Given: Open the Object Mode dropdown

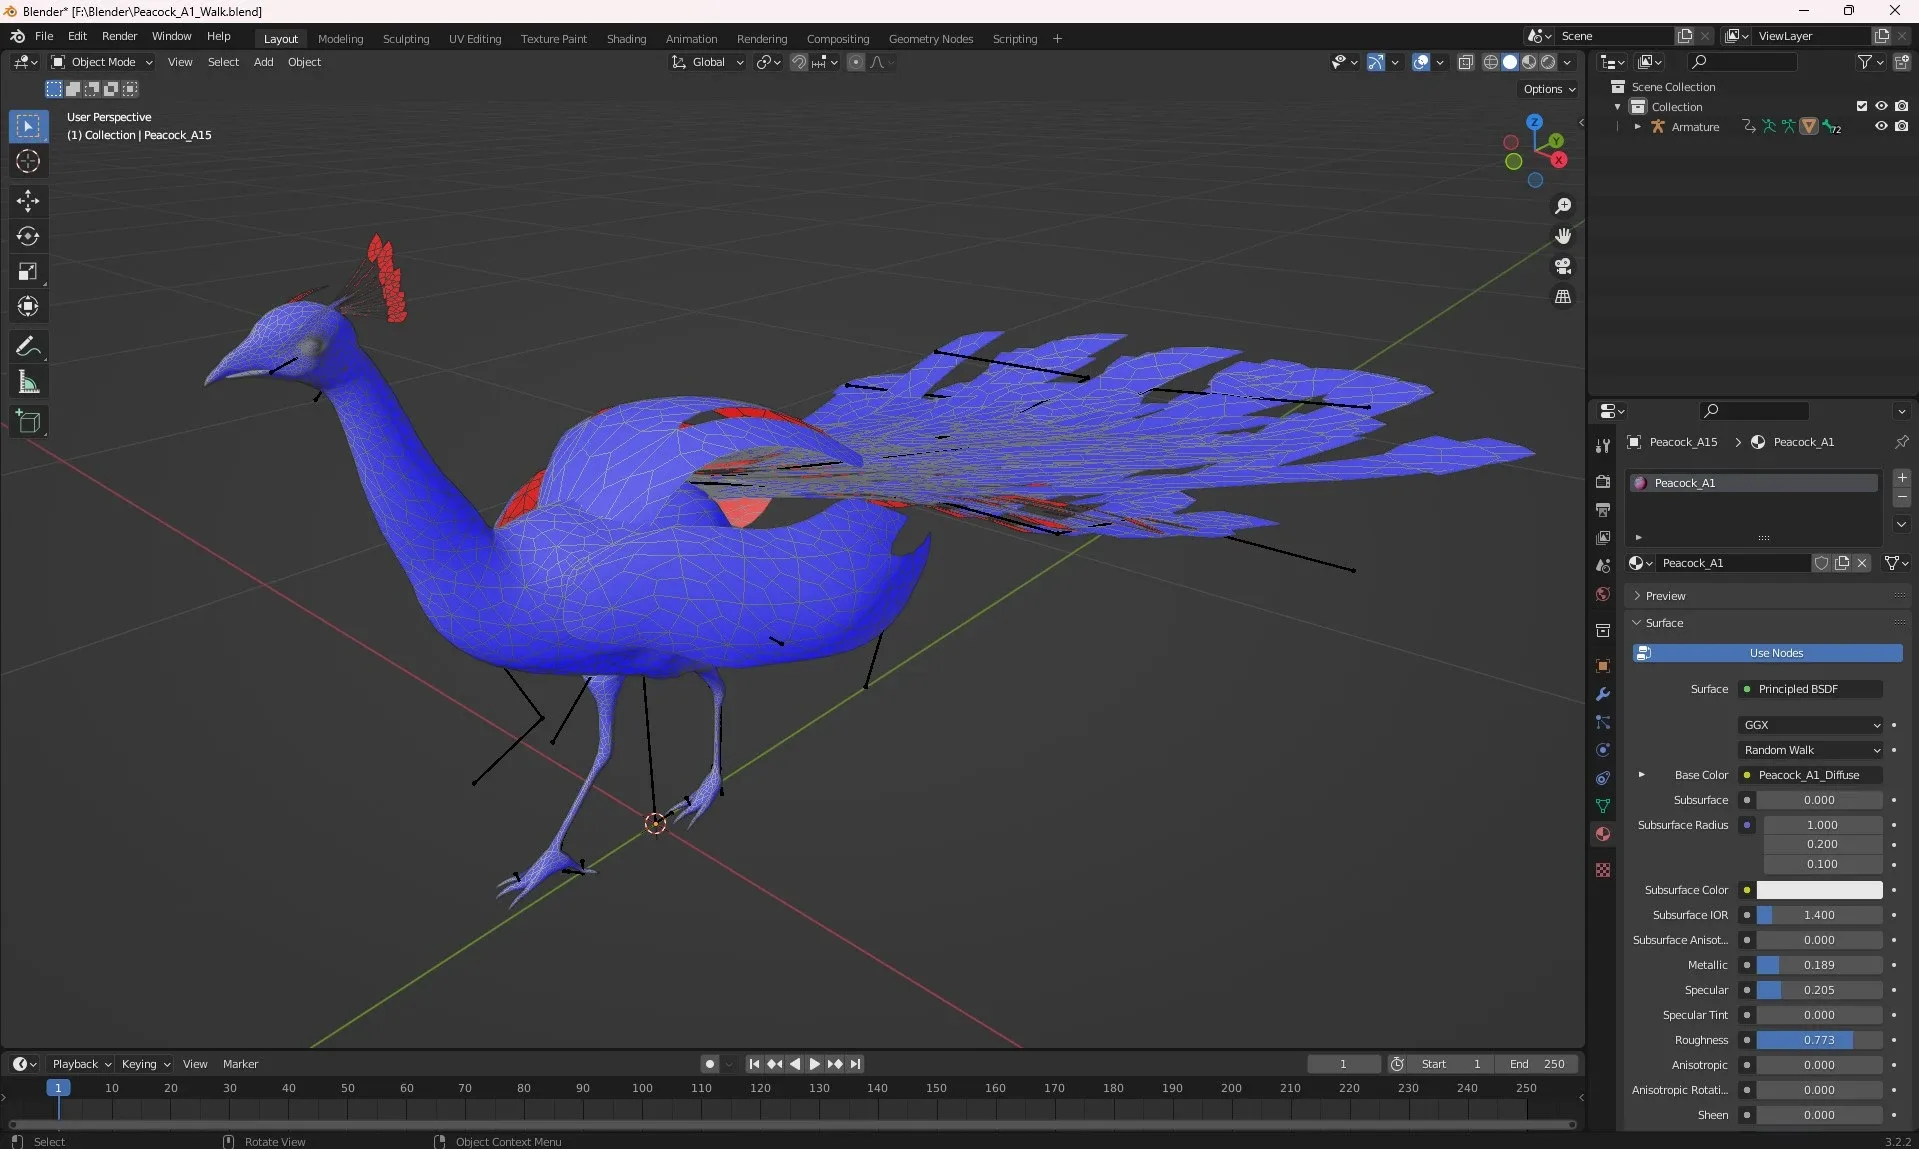Looking at the screenshot, I should 102,62.
